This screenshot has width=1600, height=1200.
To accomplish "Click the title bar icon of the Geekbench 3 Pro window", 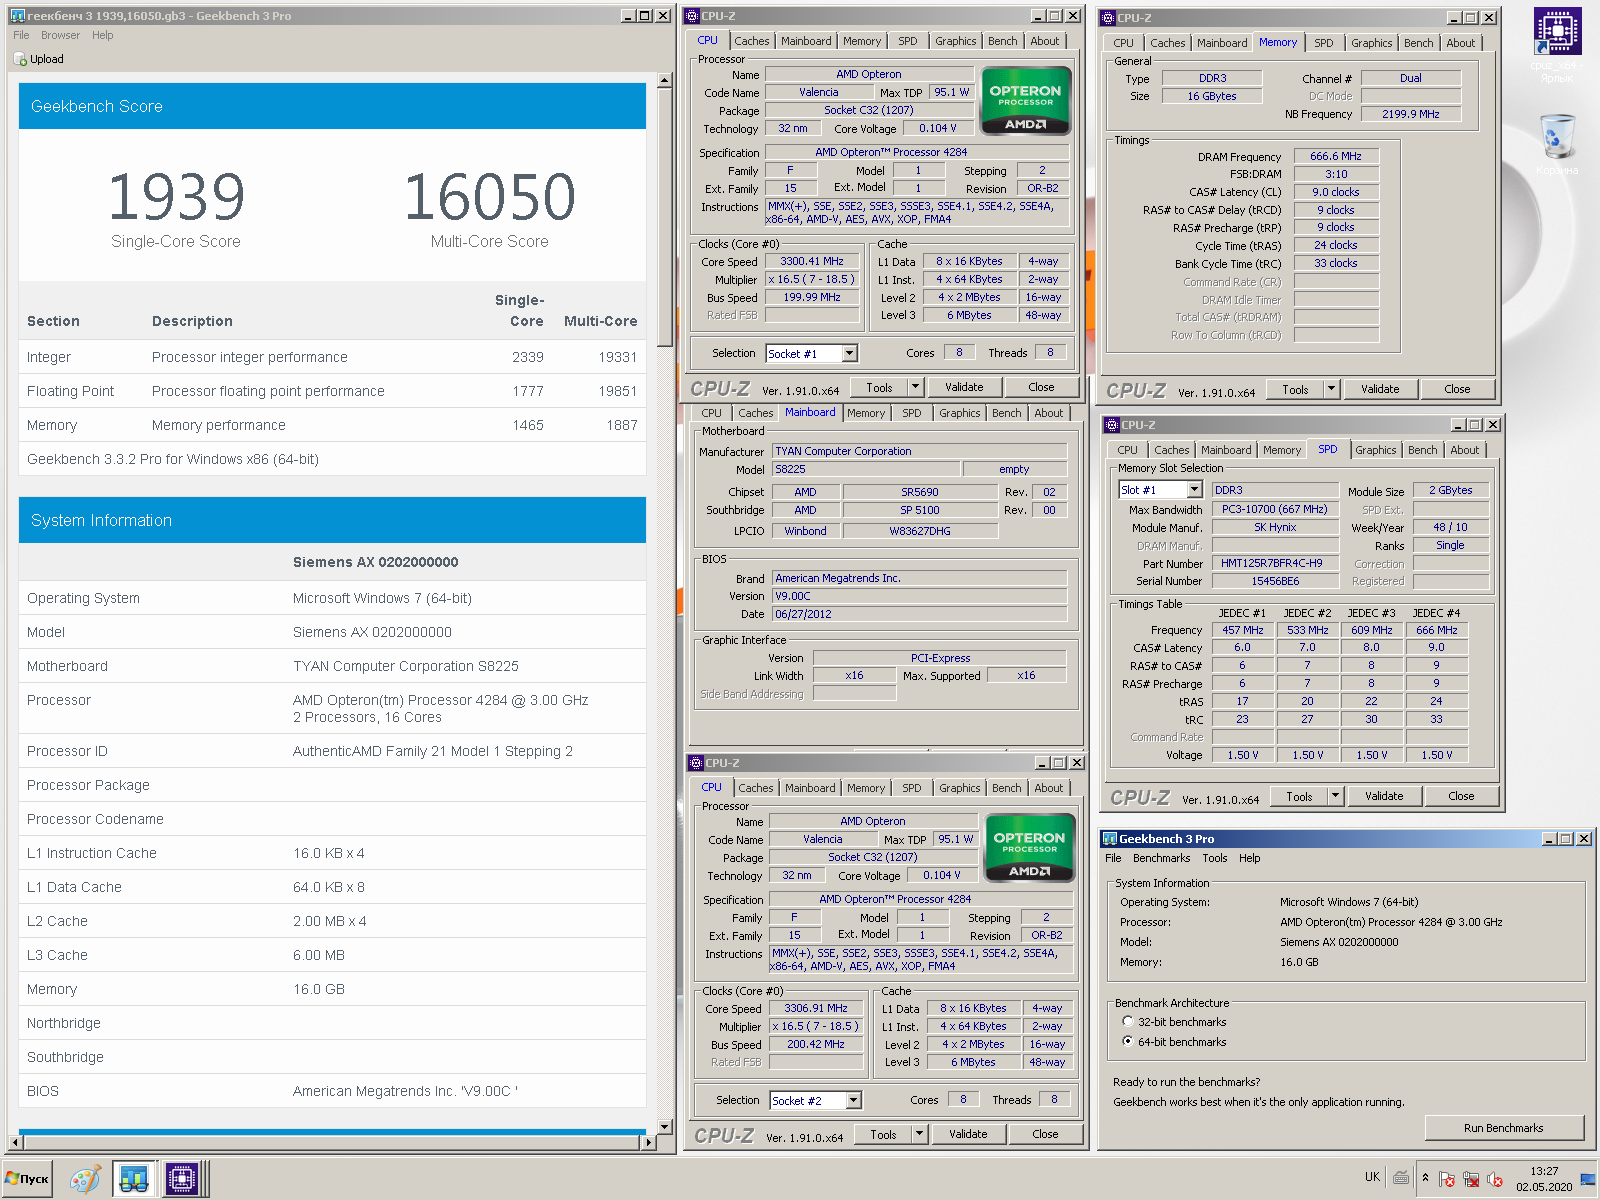I will 1109,839.
